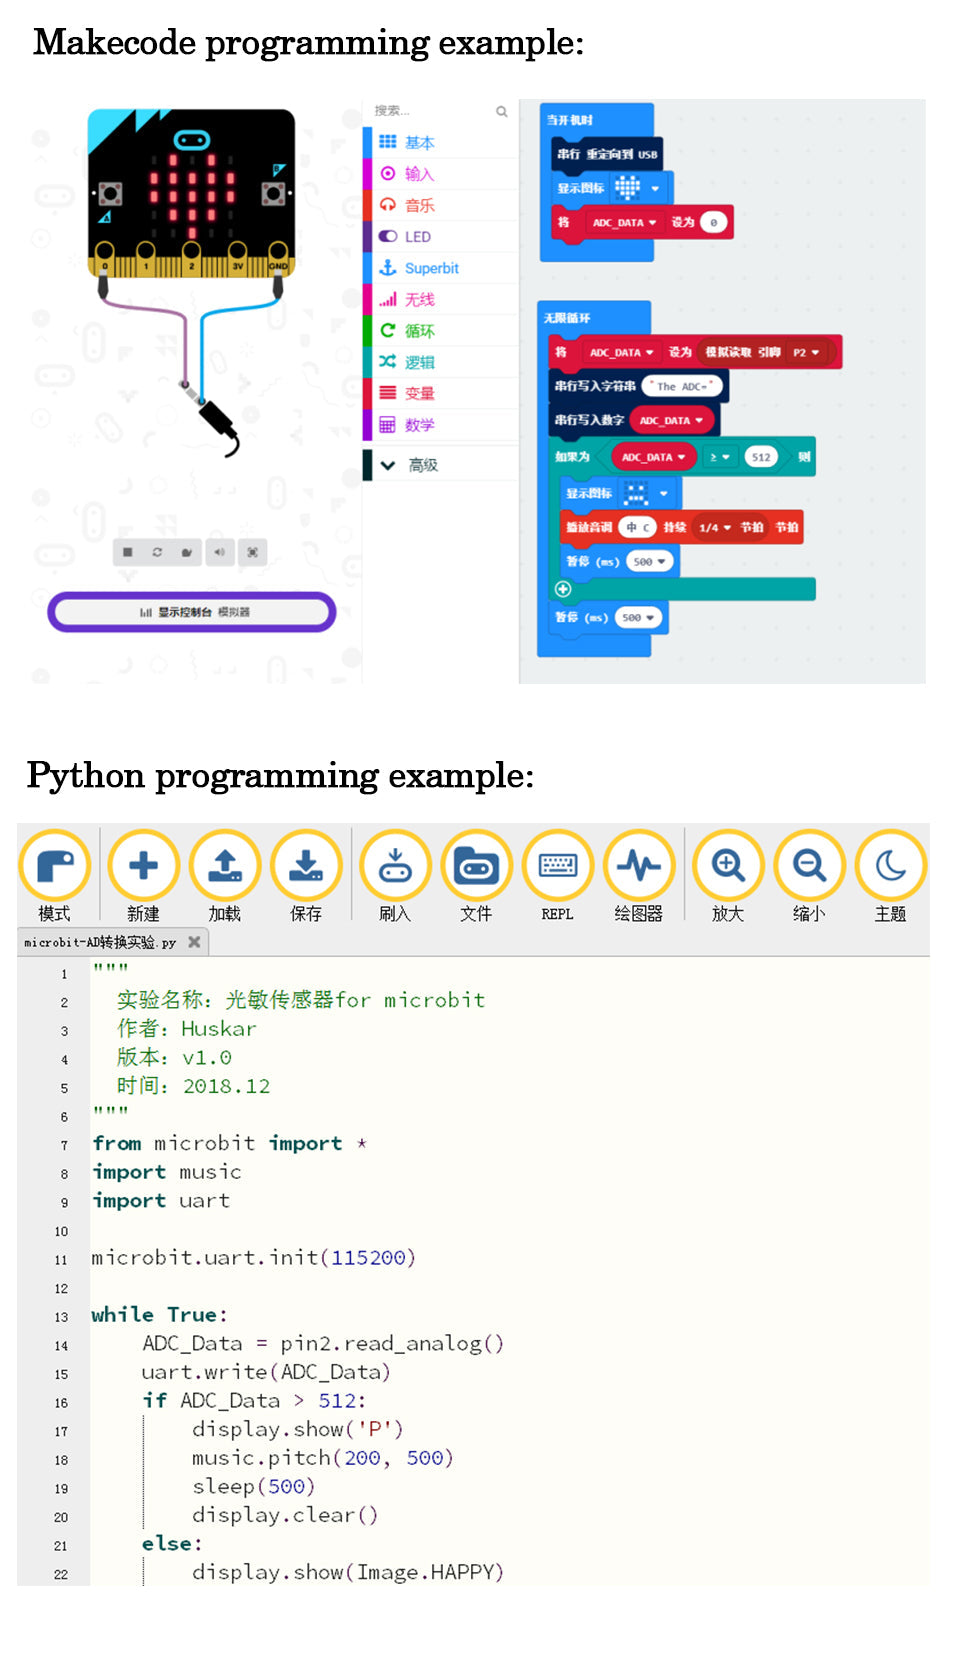Open the Plotter (绘图器) icon
Viewport: 960px width, 1654px height.
click(638, 866)
